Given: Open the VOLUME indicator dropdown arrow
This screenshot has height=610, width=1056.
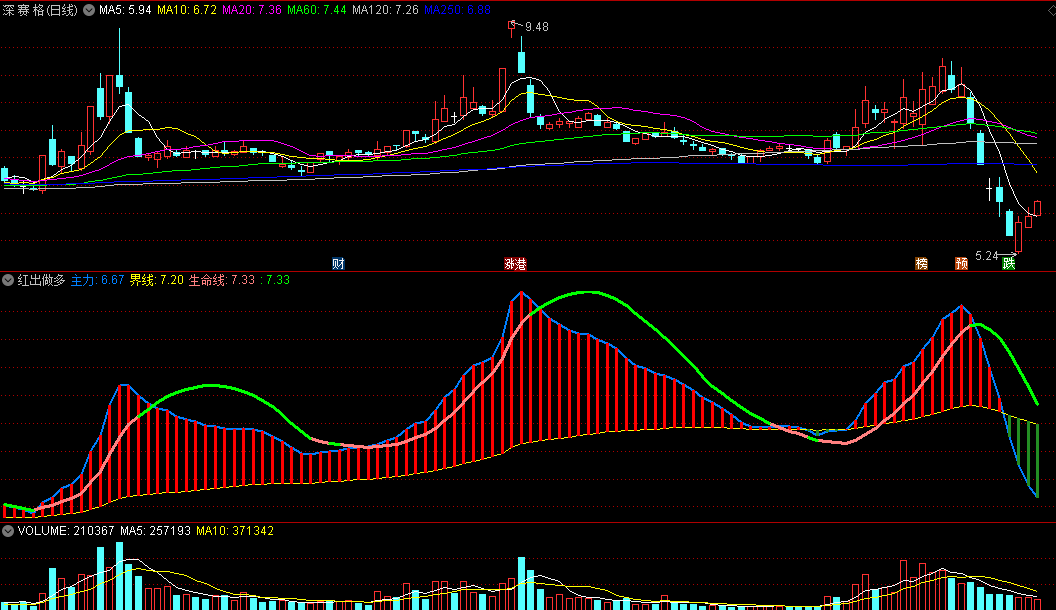Looking at the screenshot, I should coord(8,531).
